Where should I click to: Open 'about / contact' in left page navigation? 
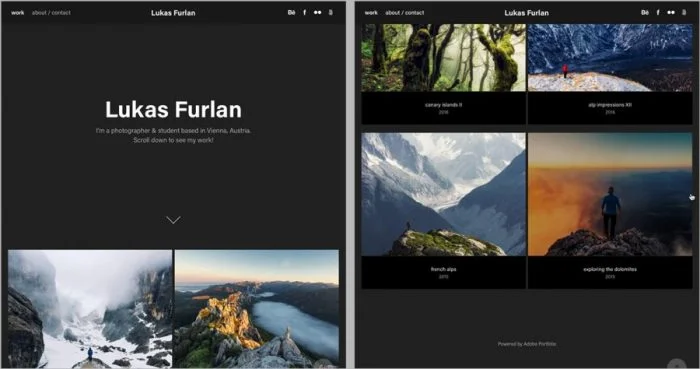click(51, 13)
